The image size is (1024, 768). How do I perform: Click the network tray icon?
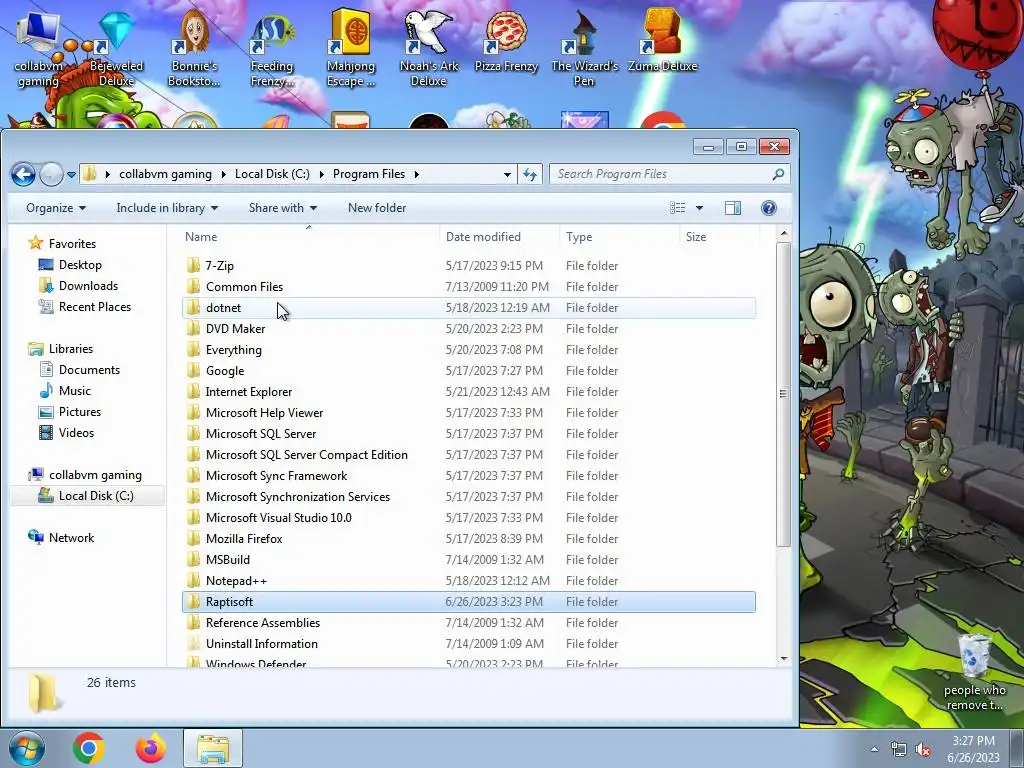tap(899, 750)
